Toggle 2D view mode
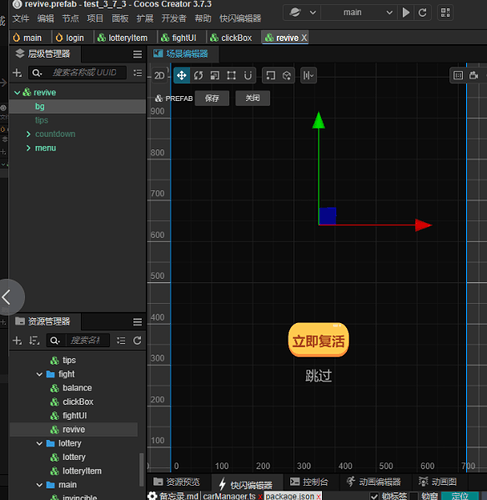487x500 pixels. [x=159, y=76]
